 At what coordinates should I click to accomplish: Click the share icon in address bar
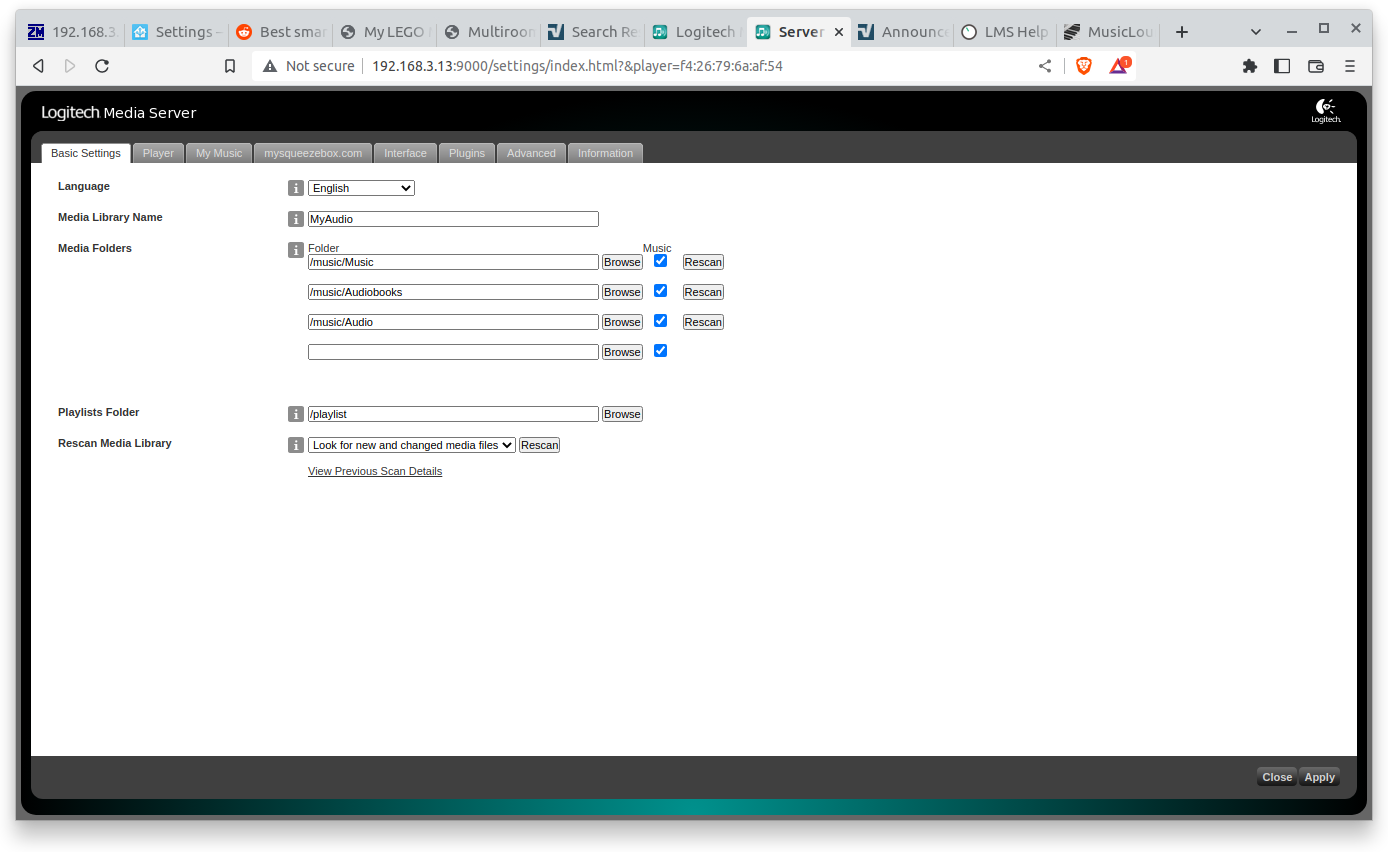click(1045, 66)
